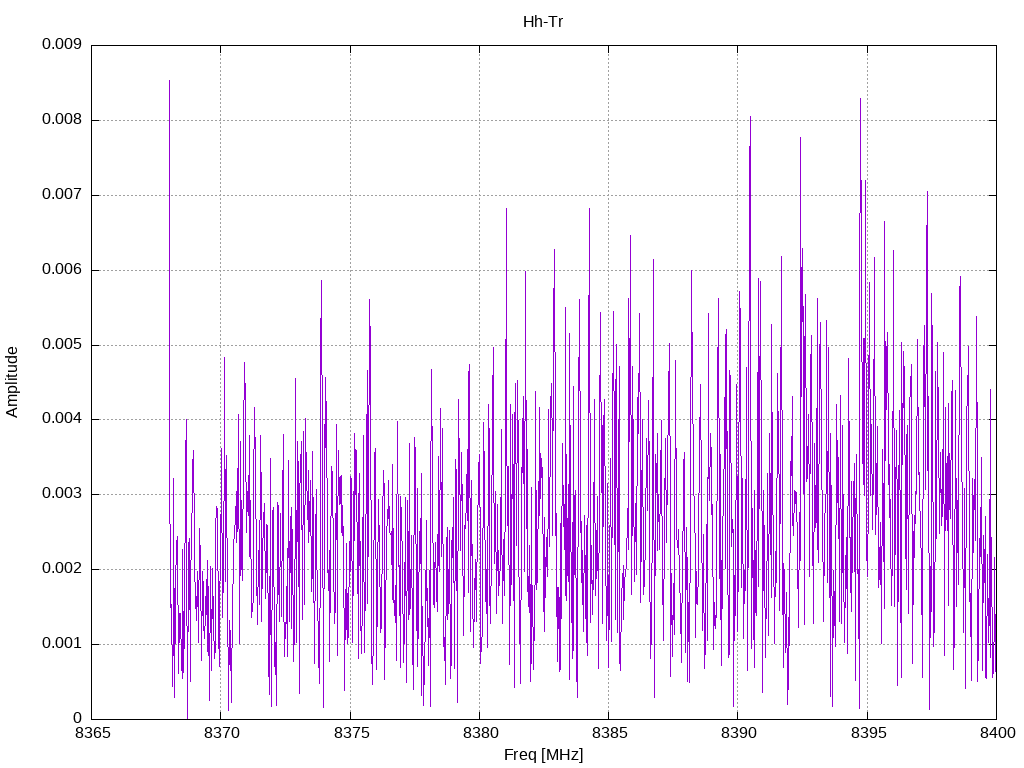
Task: Click the x-axis tick label 8385
Action: coord(609,733)
